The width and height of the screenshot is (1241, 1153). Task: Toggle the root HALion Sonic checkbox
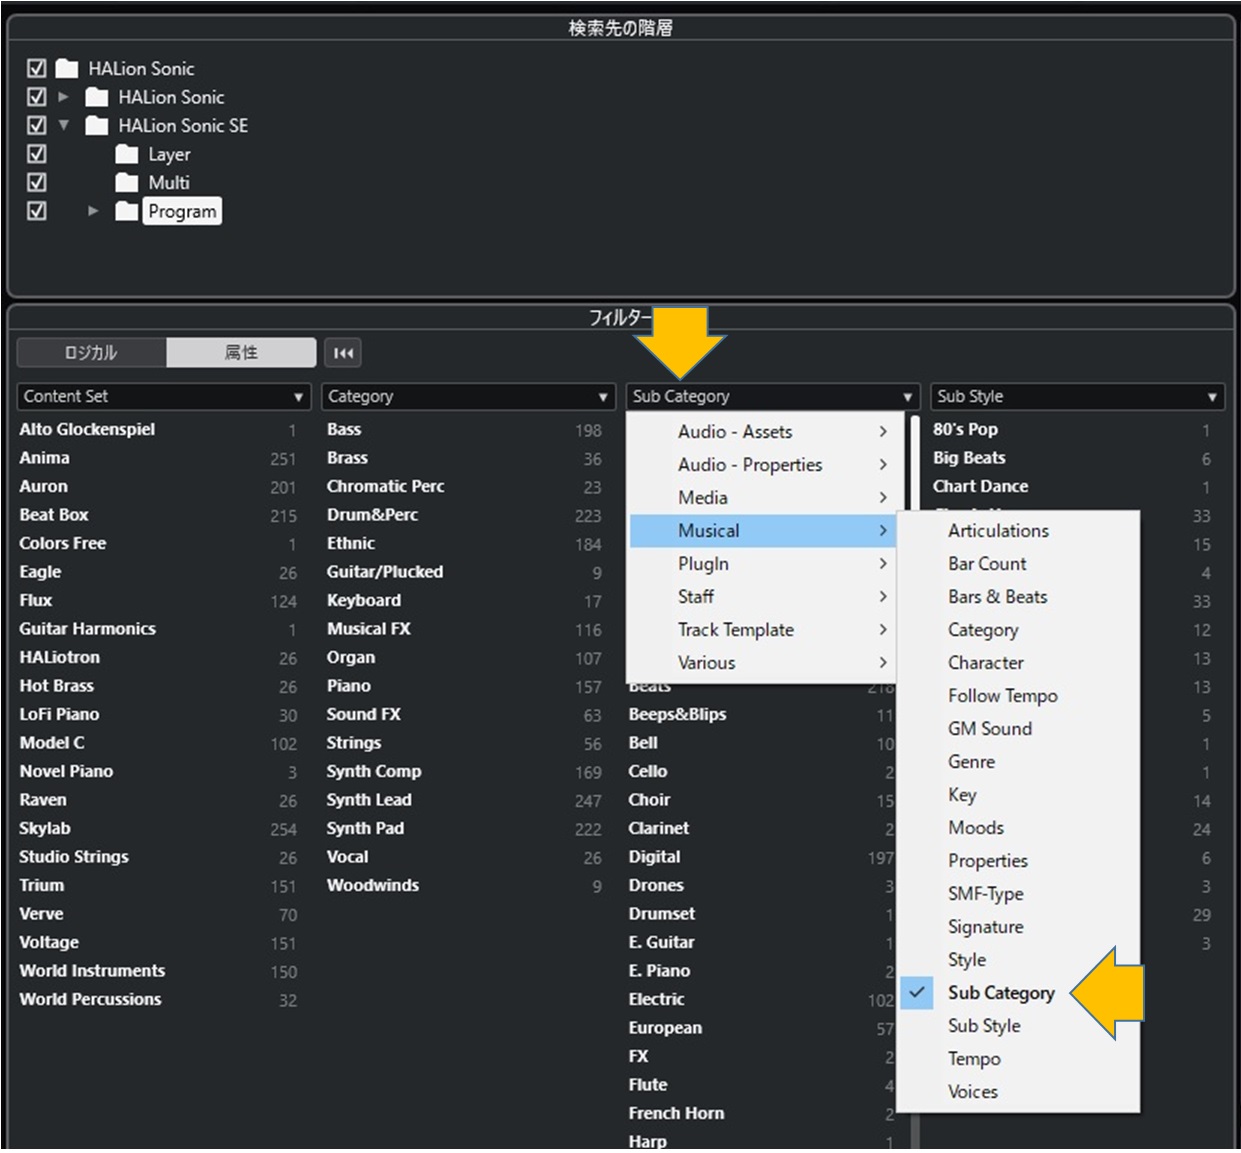[x=37, y=68]
